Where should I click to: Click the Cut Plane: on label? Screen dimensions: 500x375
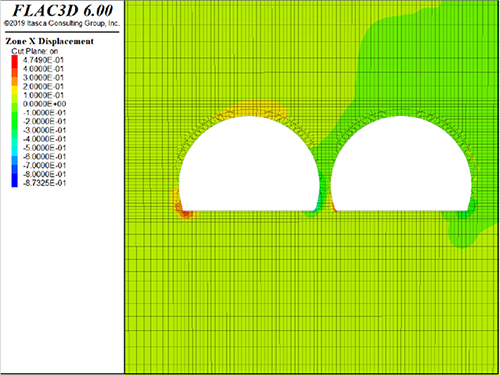click(x=35, y=51)
